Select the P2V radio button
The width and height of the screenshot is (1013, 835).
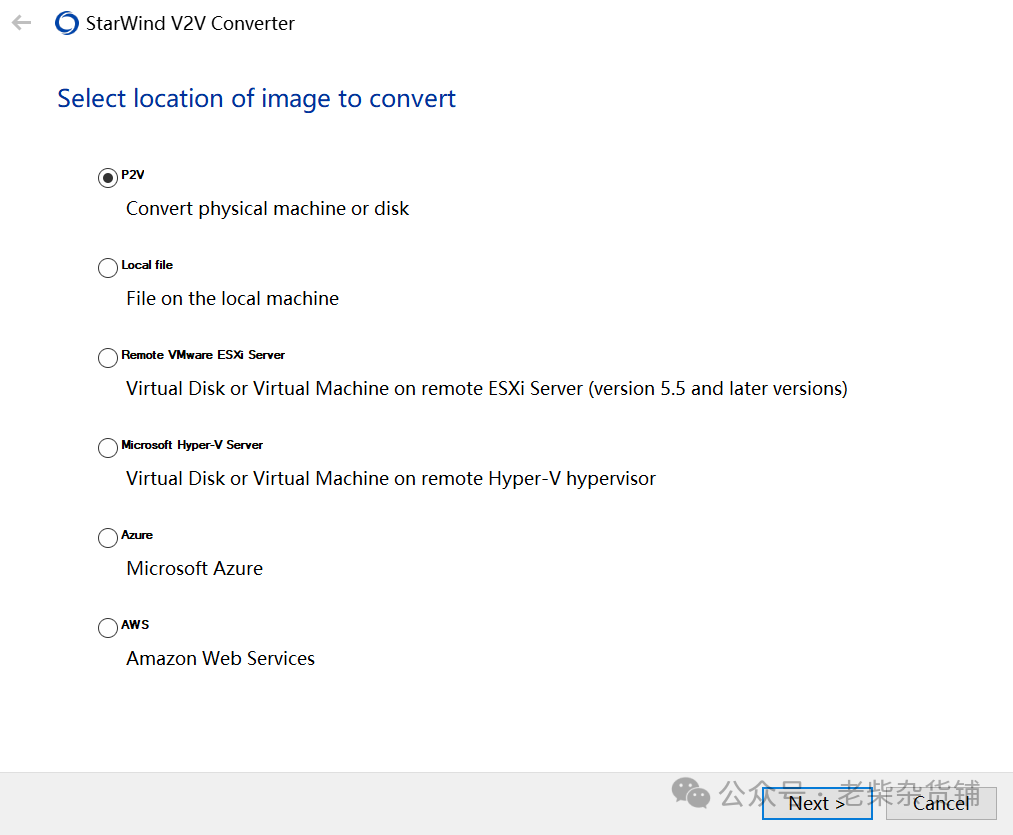tap(108, 178)
